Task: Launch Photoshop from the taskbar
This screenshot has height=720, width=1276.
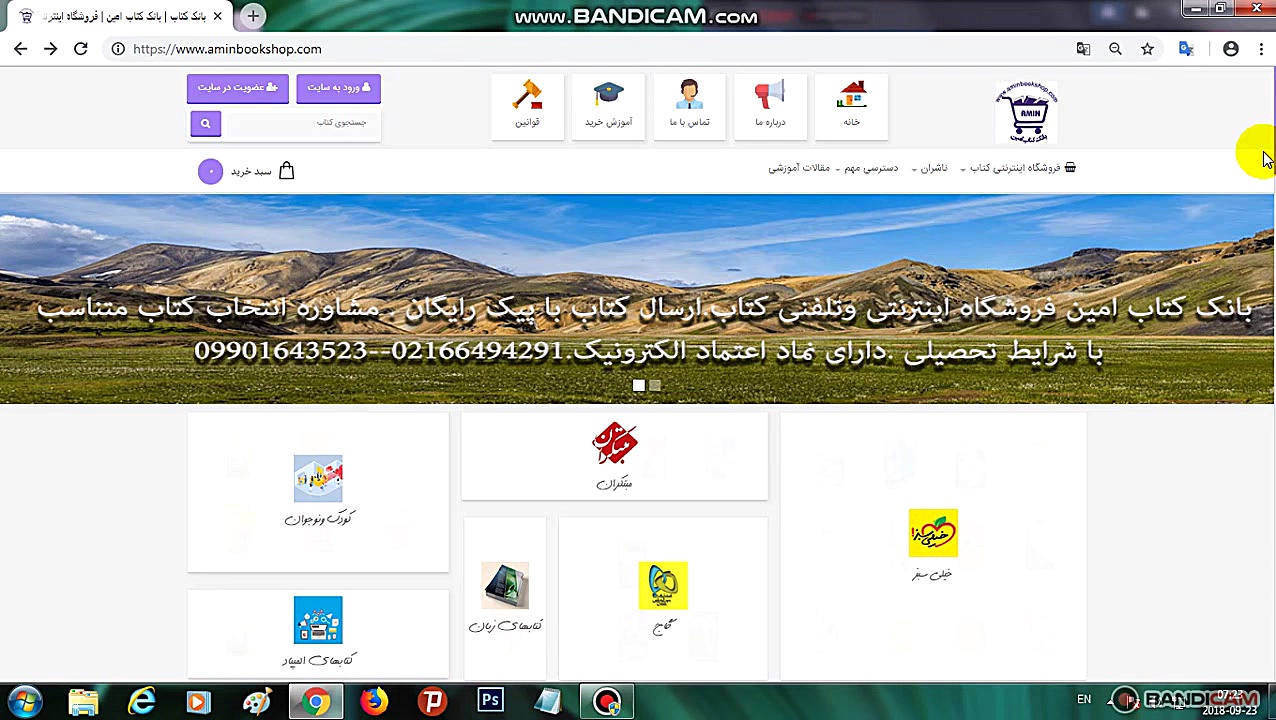Action: [490, 702]
